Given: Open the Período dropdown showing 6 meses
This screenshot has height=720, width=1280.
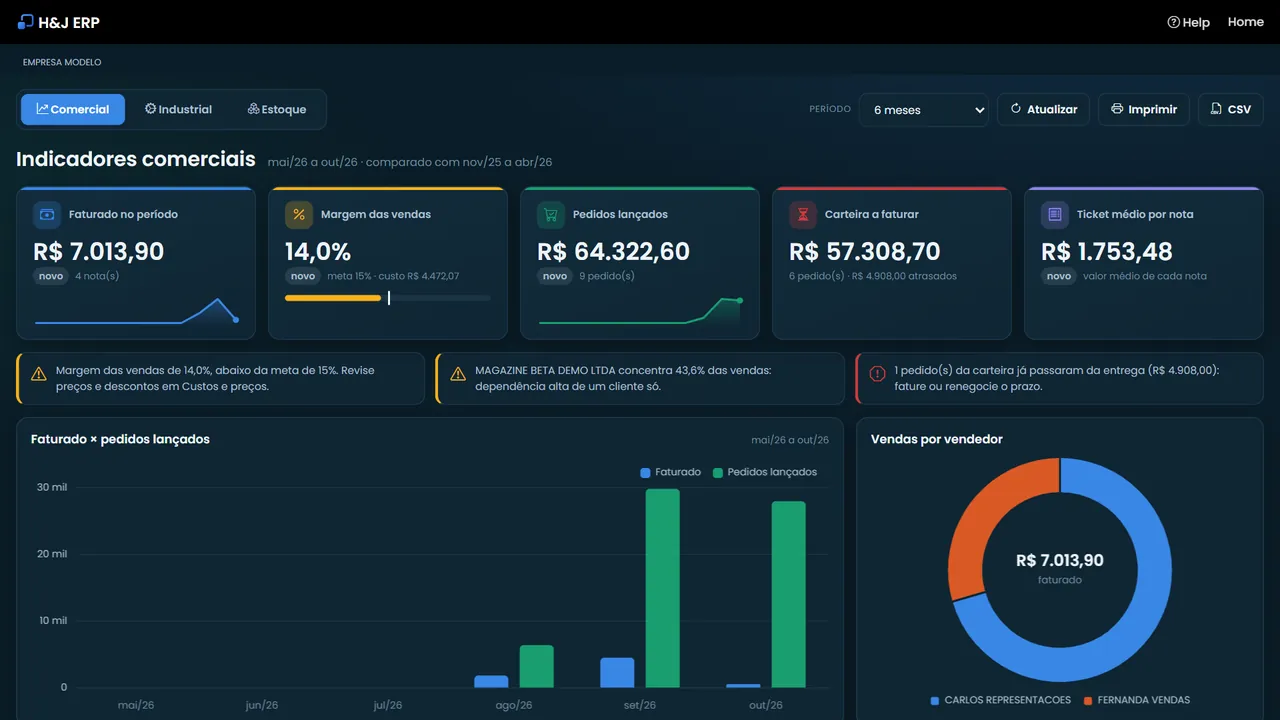Looking at the screenshot, I should (924, 110).
